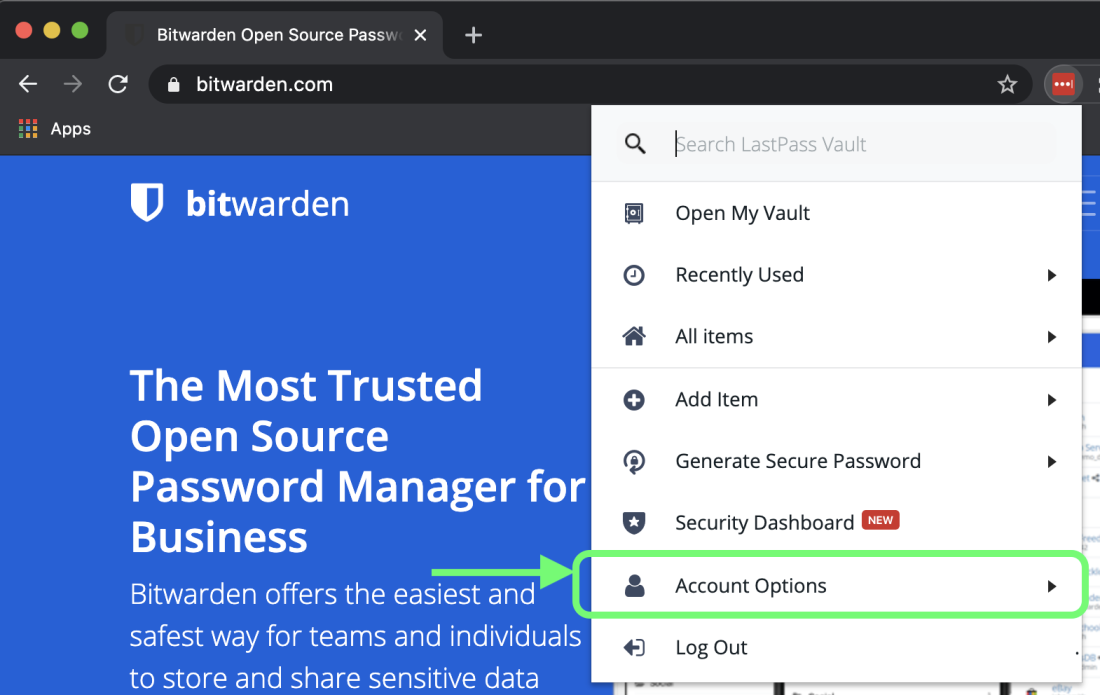Click the person icon beside Account Options
Image resolution: width=1100 pixels, height=695 pixels.
pos(635,585)
